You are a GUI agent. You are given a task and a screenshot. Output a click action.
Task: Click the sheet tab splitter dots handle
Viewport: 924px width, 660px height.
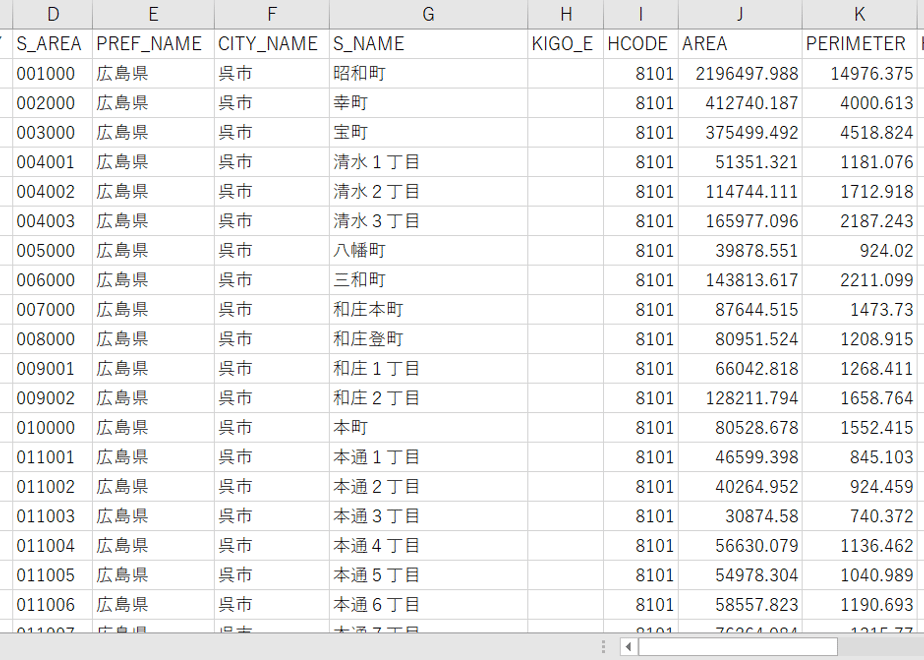(603, 647)
